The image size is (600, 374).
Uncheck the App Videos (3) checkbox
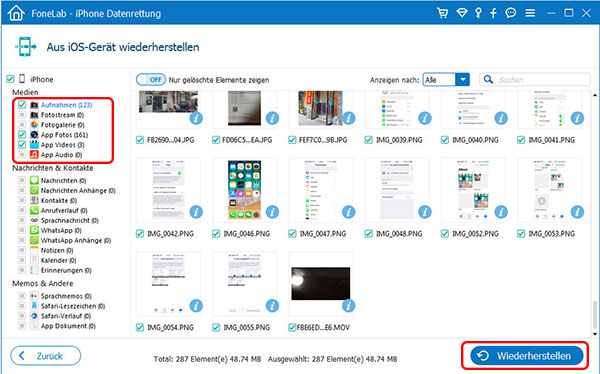pos(22,144)
